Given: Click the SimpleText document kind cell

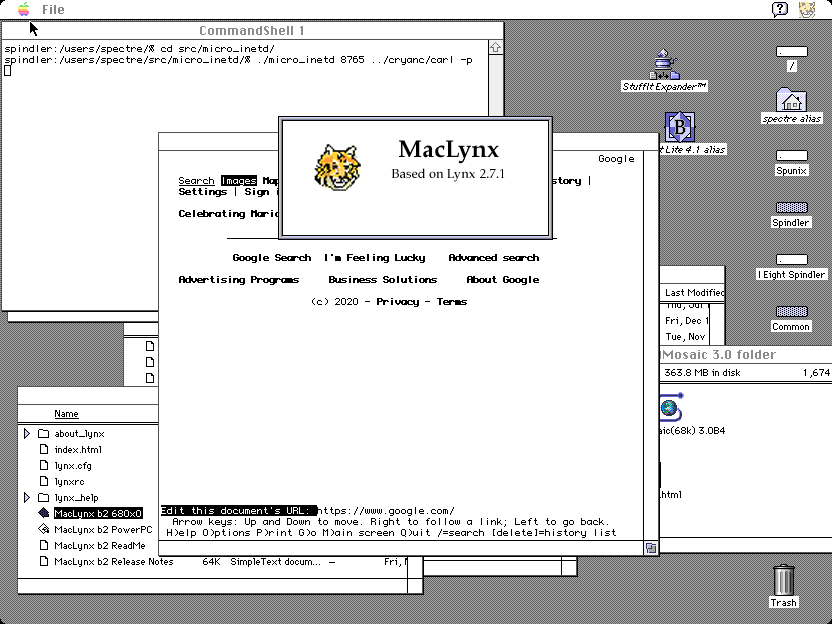Looking at the screenshot, I should click(x=275, y=561).
